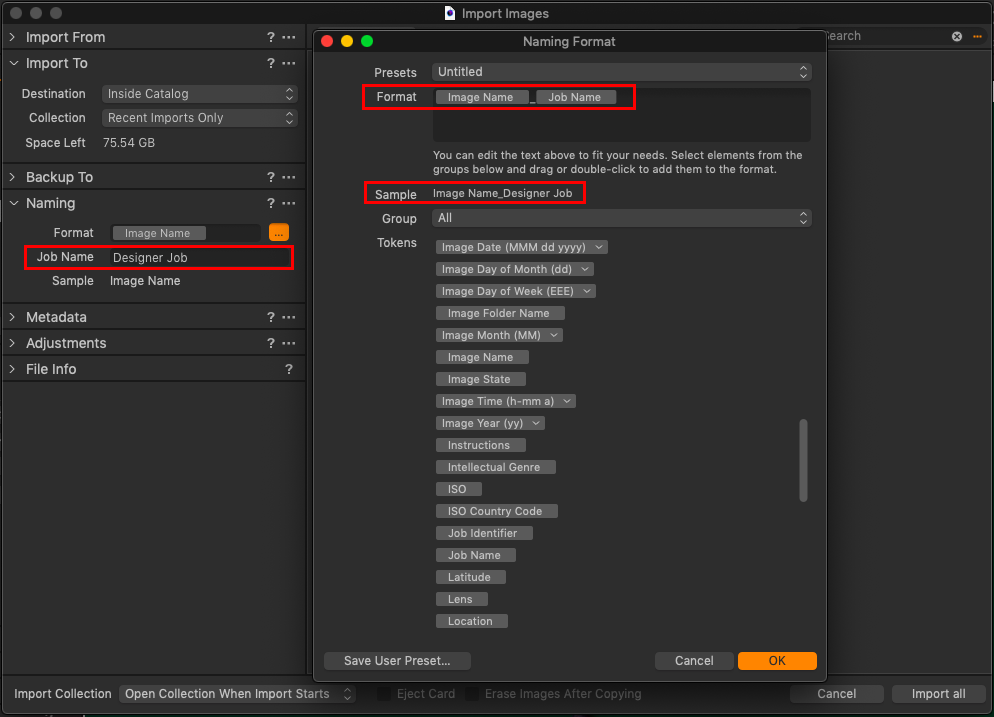Click the File Info help icon

[x=289, y=369]
